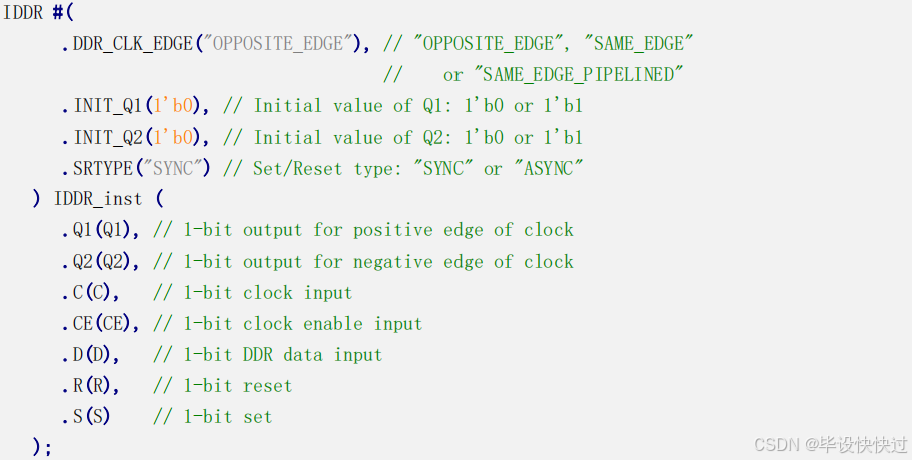Image resolution: width=912 pixels, height=460 pixels.
Task: Click the gray "SYNC" string value
Action: tap(173, 168)
